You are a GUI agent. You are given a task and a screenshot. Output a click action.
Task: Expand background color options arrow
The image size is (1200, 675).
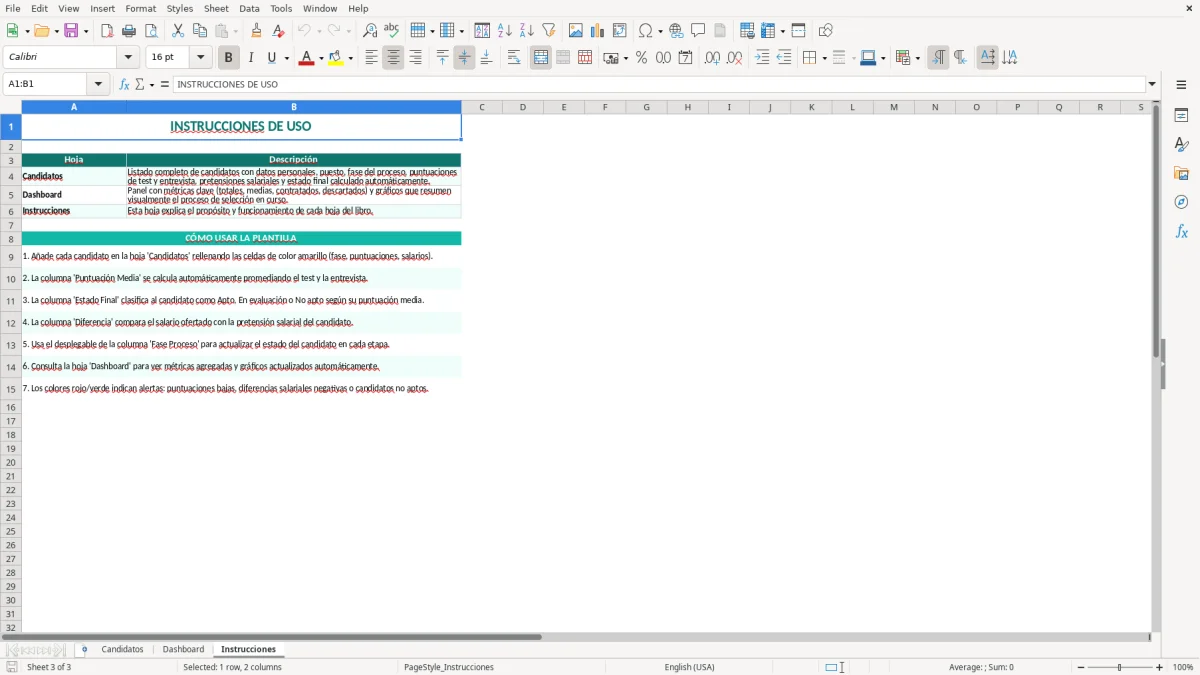click(x=350, y=58)
